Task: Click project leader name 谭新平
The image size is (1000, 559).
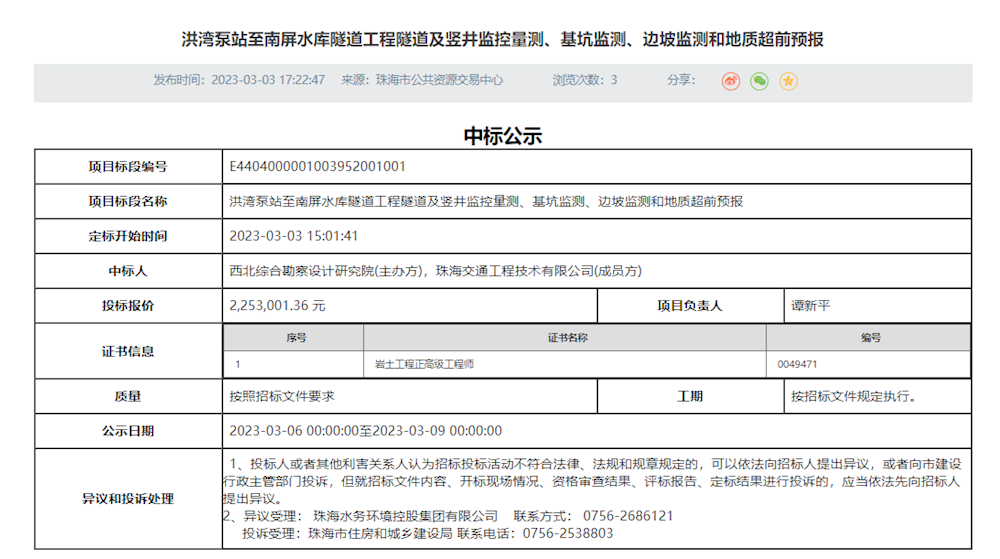Action: 811,305
